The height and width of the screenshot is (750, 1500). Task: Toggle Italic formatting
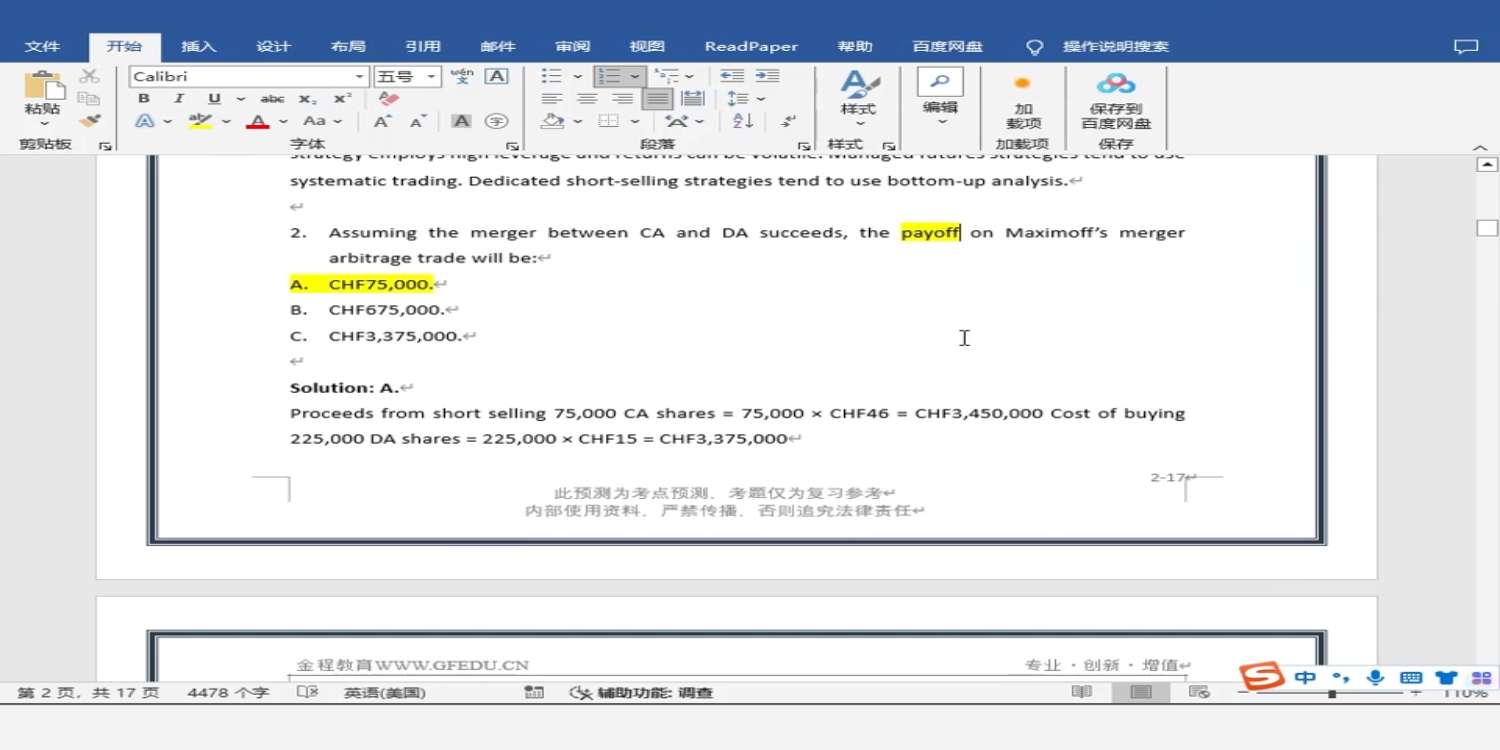point(178,99)
